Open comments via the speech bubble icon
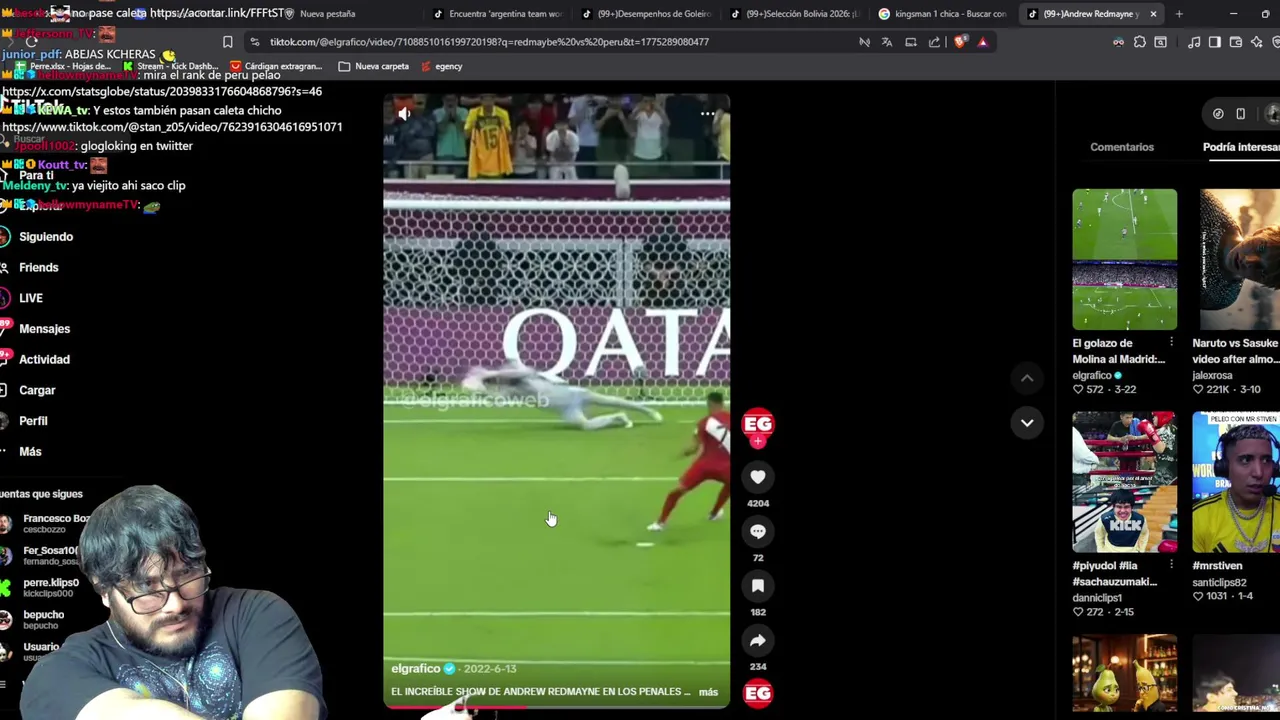The width and height of the screenshot is (1280, 720). click(x=758, y=532)
